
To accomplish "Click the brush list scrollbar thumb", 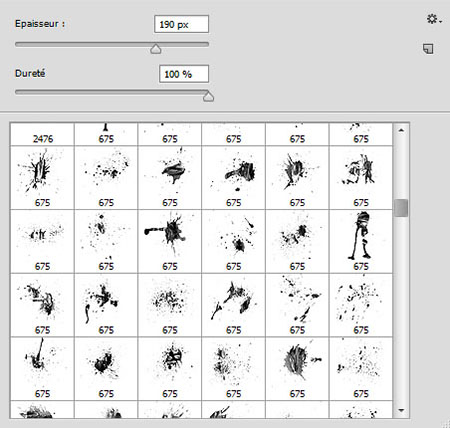I will click(401, 208).
